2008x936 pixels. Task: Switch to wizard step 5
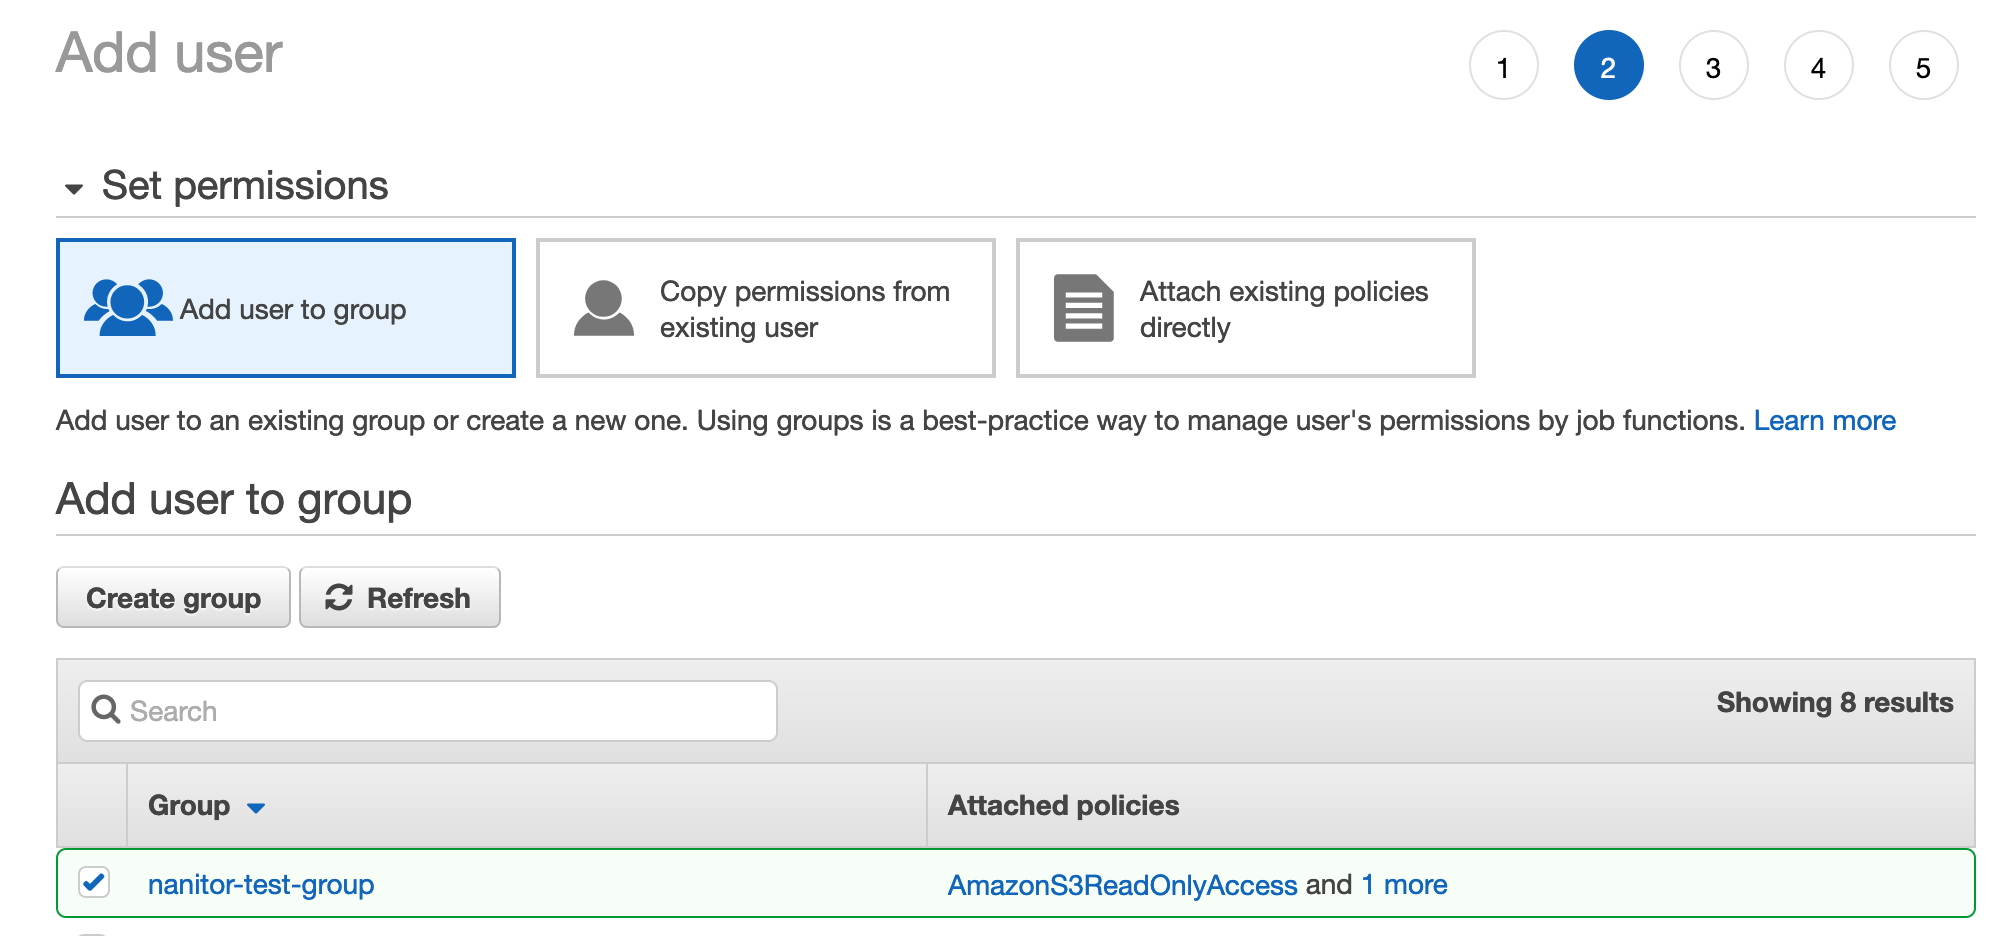tap(1923, 66)
